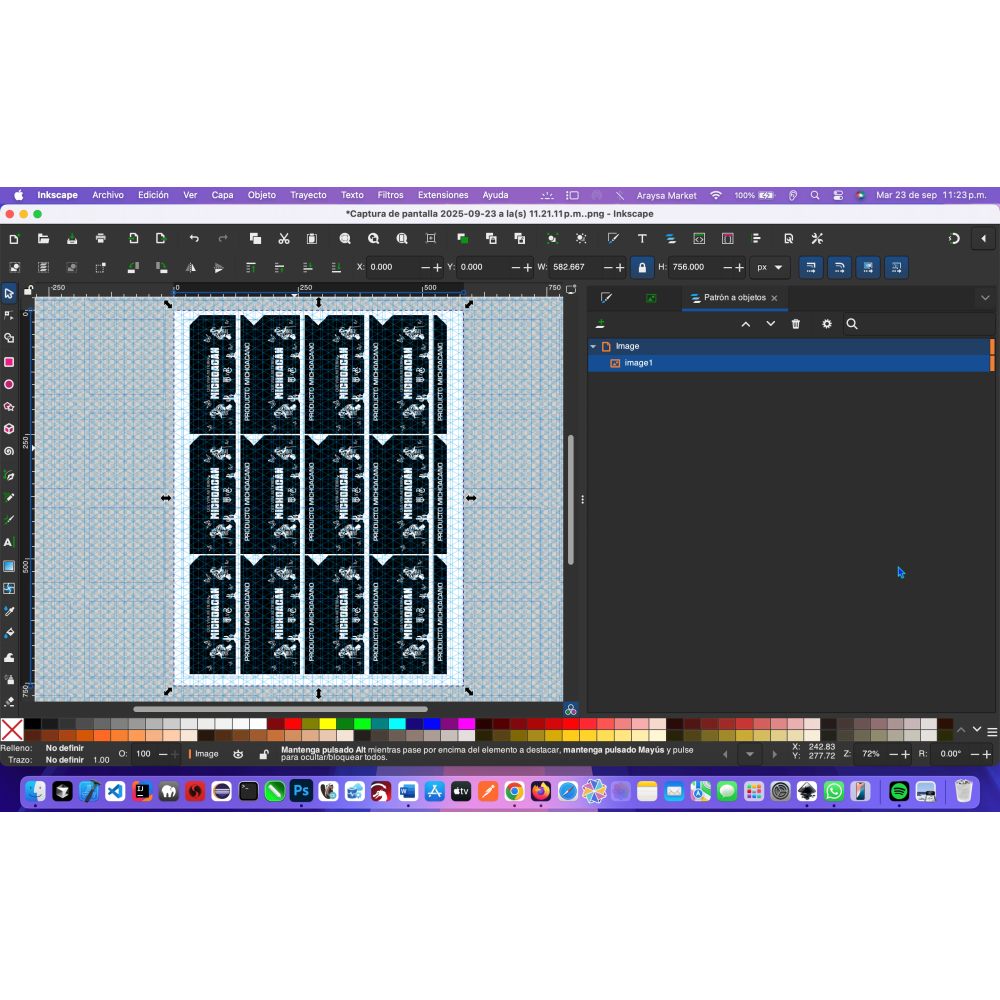Click the Save document icon
Image resolution: width=1000 pixels, height=1000 pixels.
pyautogui.click(x=72, y=239)
